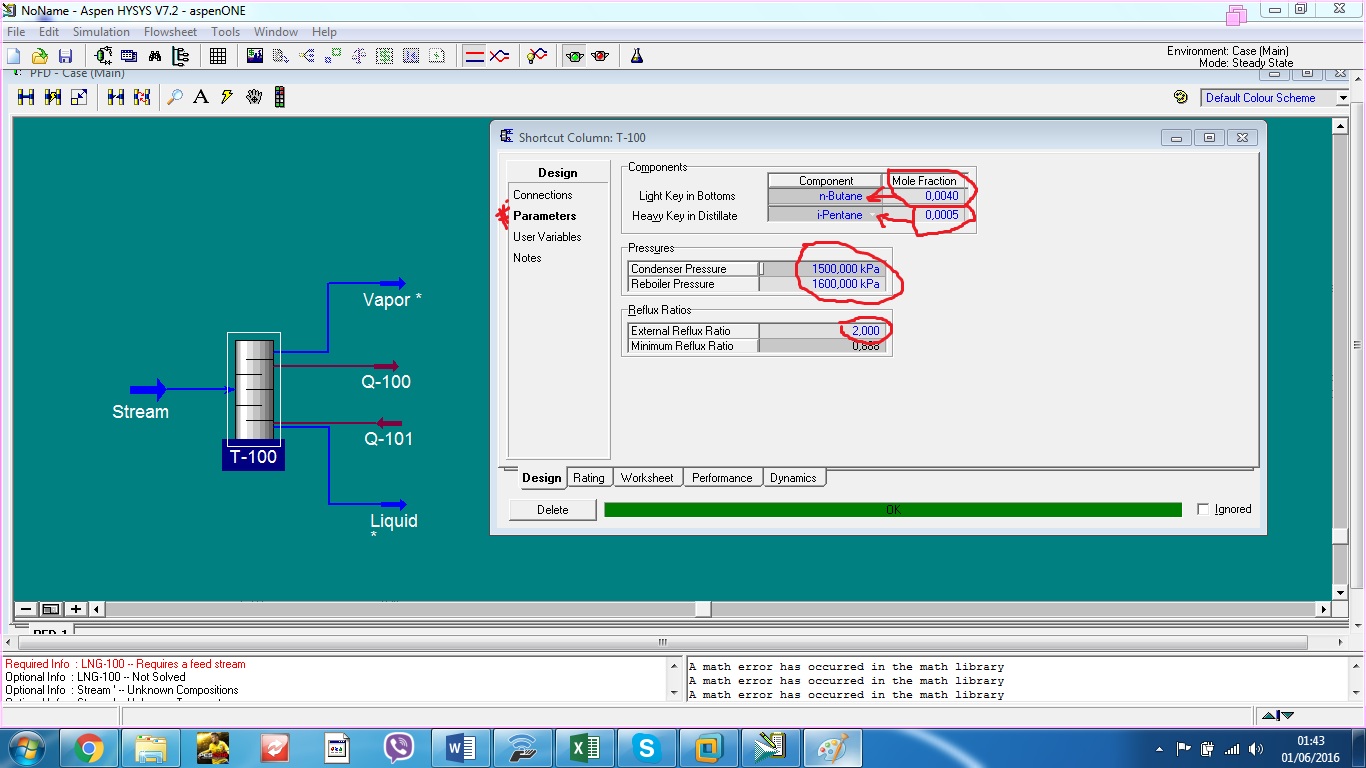Open Object Navigator binoculars icon
This screenshot has width=1366, height=768.
(155, 56)
